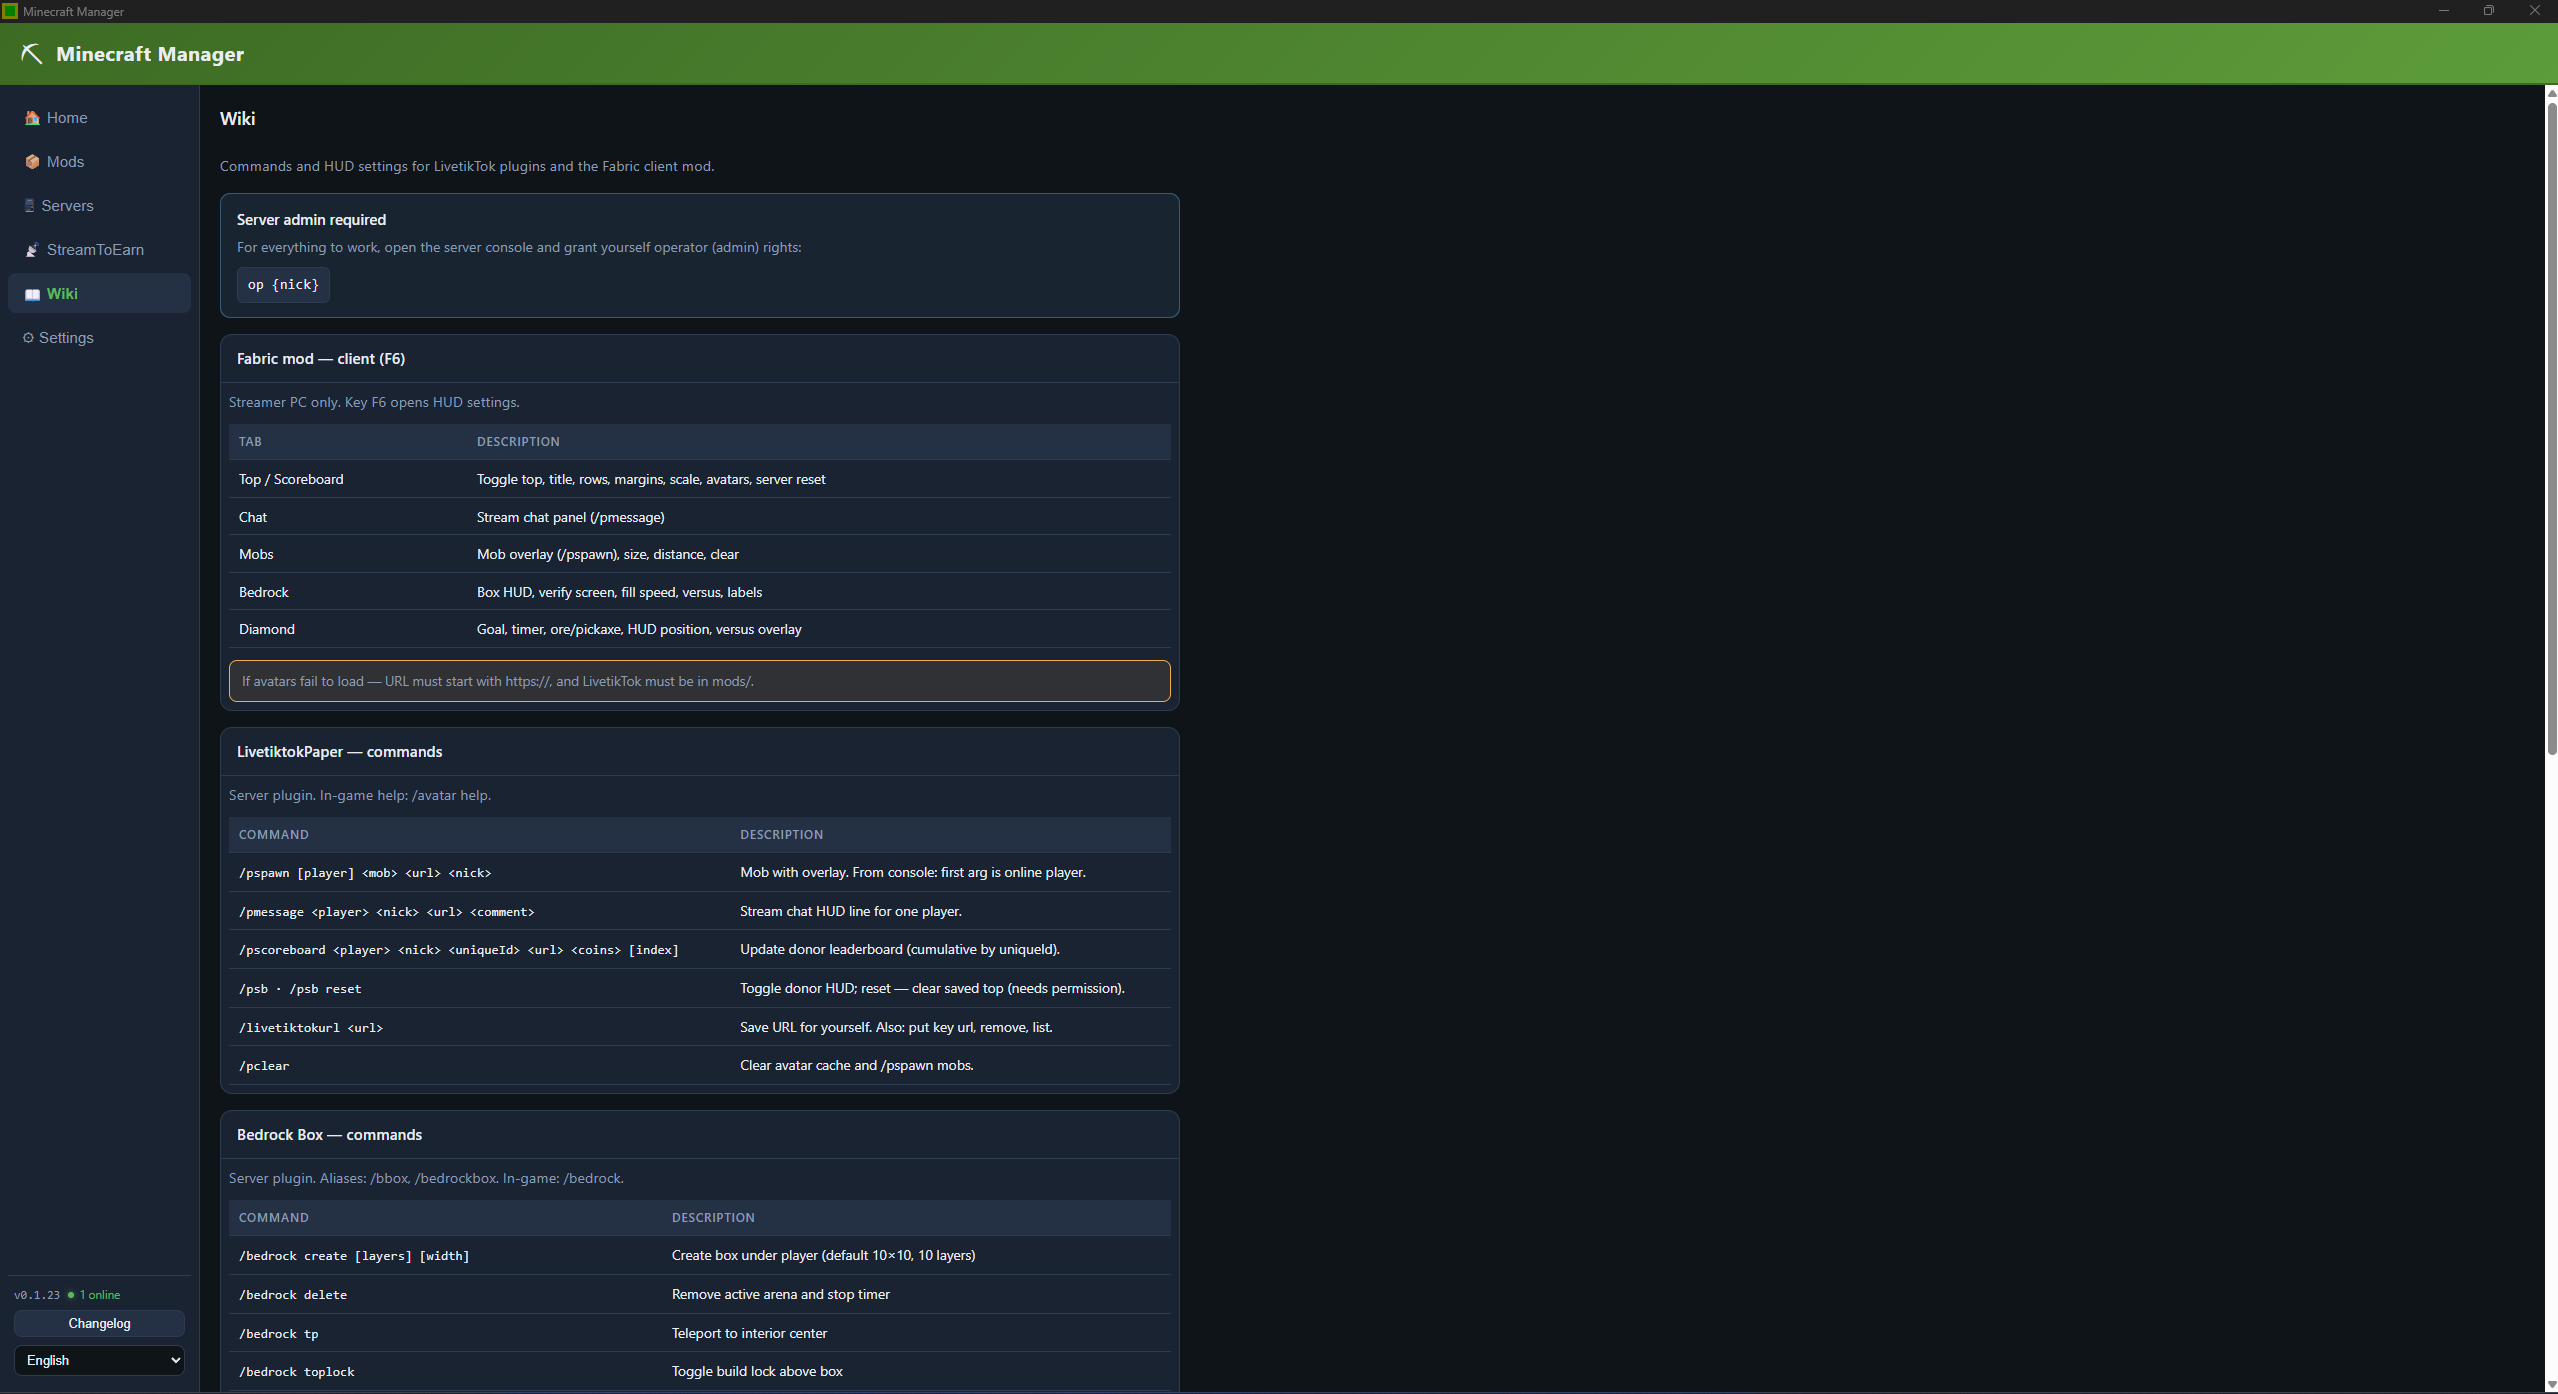Click 'Stream chat panel (/pmessage)' description

[570, 518]
